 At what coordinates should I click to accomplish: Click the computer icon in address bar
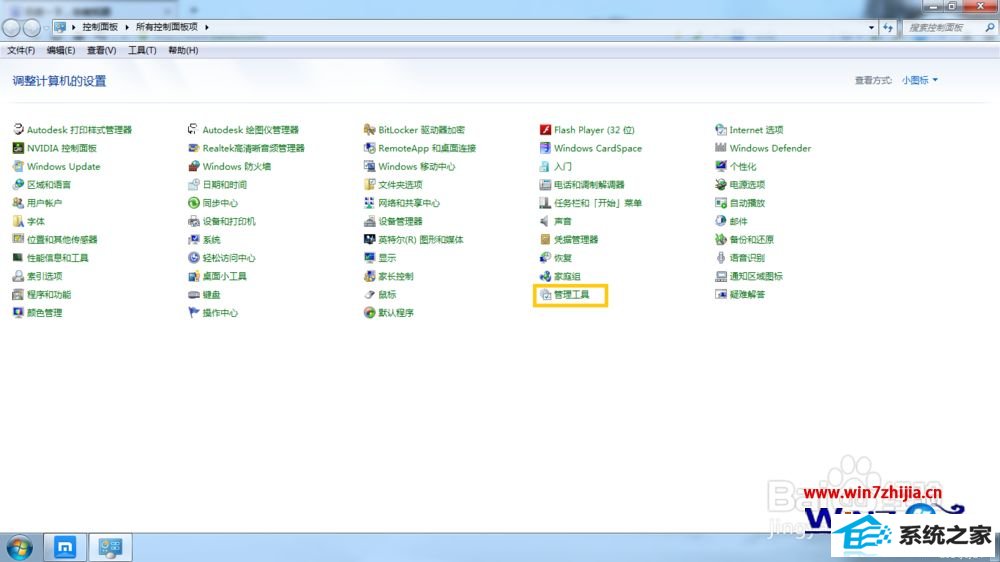(60, 27)
